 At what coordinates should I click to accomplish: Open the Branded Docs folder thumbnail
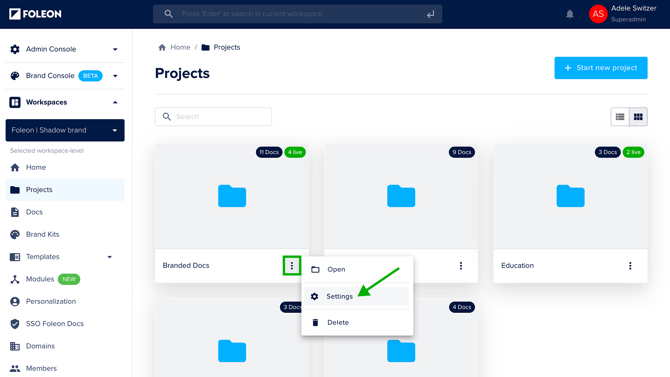coord(232,196)
